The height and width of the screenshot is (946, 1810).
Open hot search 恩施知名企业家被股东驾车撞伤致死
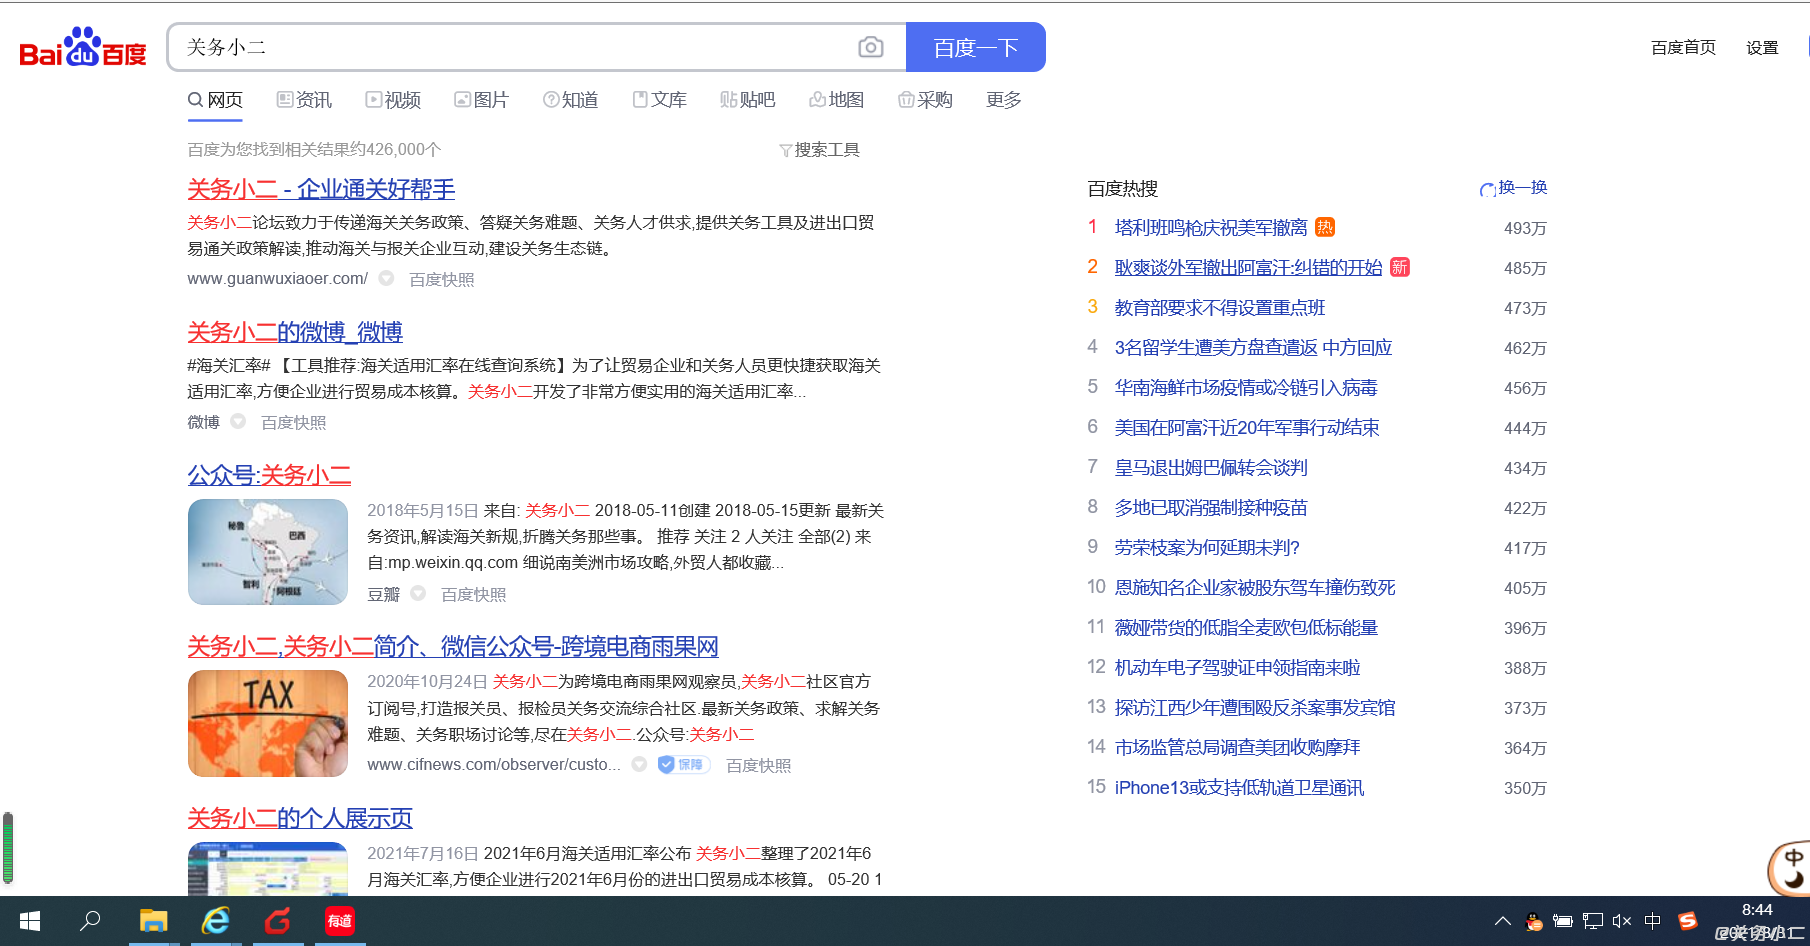pos(1255,588)
